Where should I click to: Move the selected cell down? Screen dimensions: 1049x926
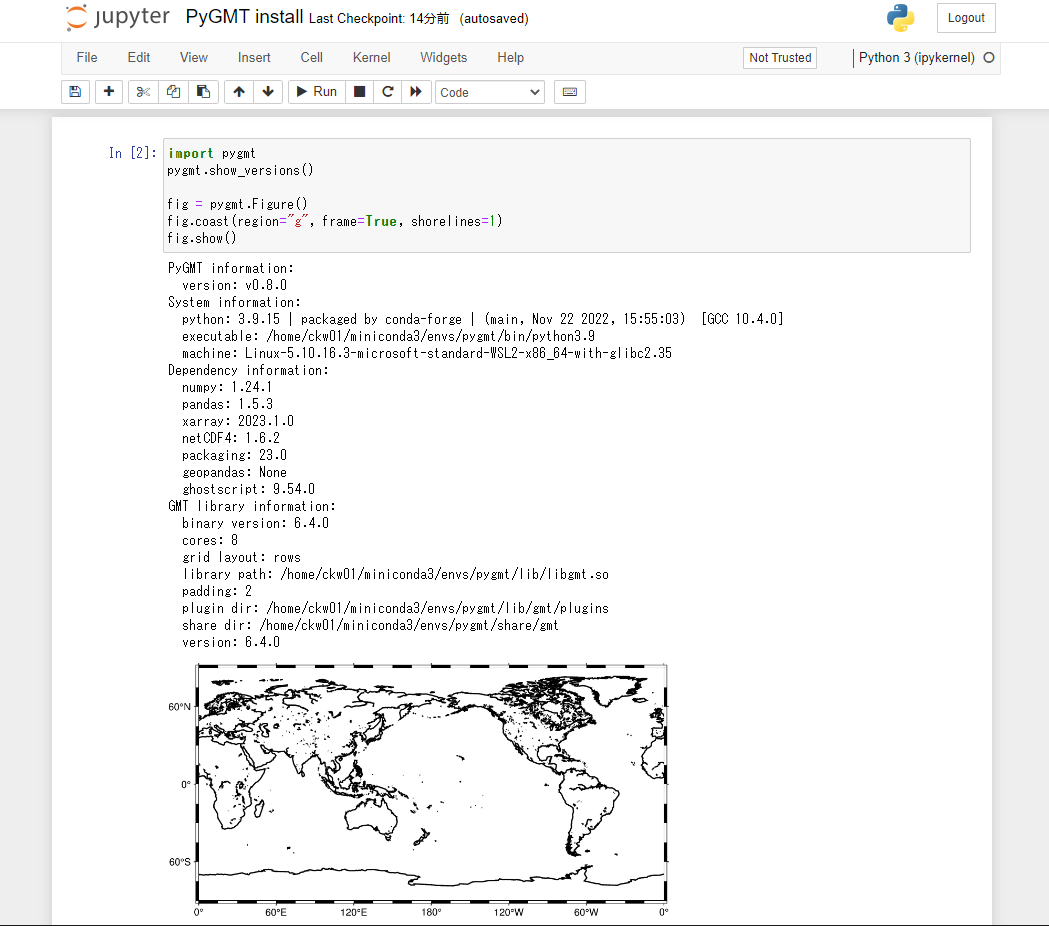(268, 91)
